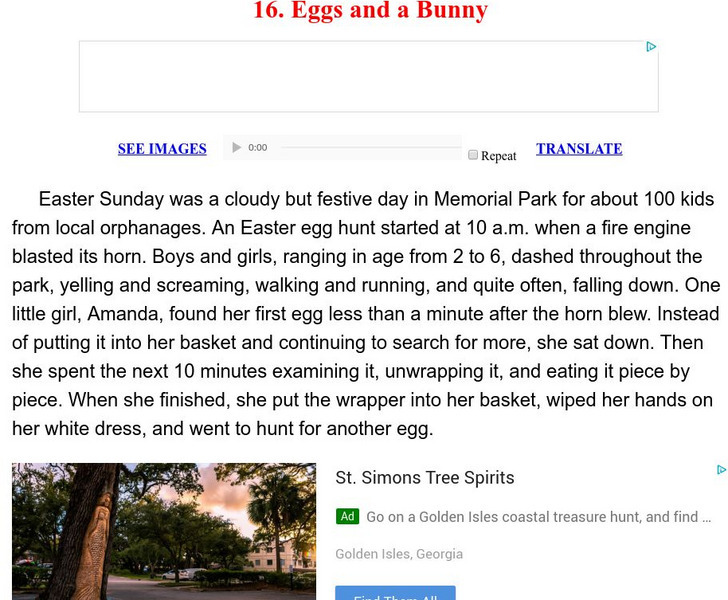Click the Eggs and a Bunny heading
The image size is (728, 600).
(370, 12)
